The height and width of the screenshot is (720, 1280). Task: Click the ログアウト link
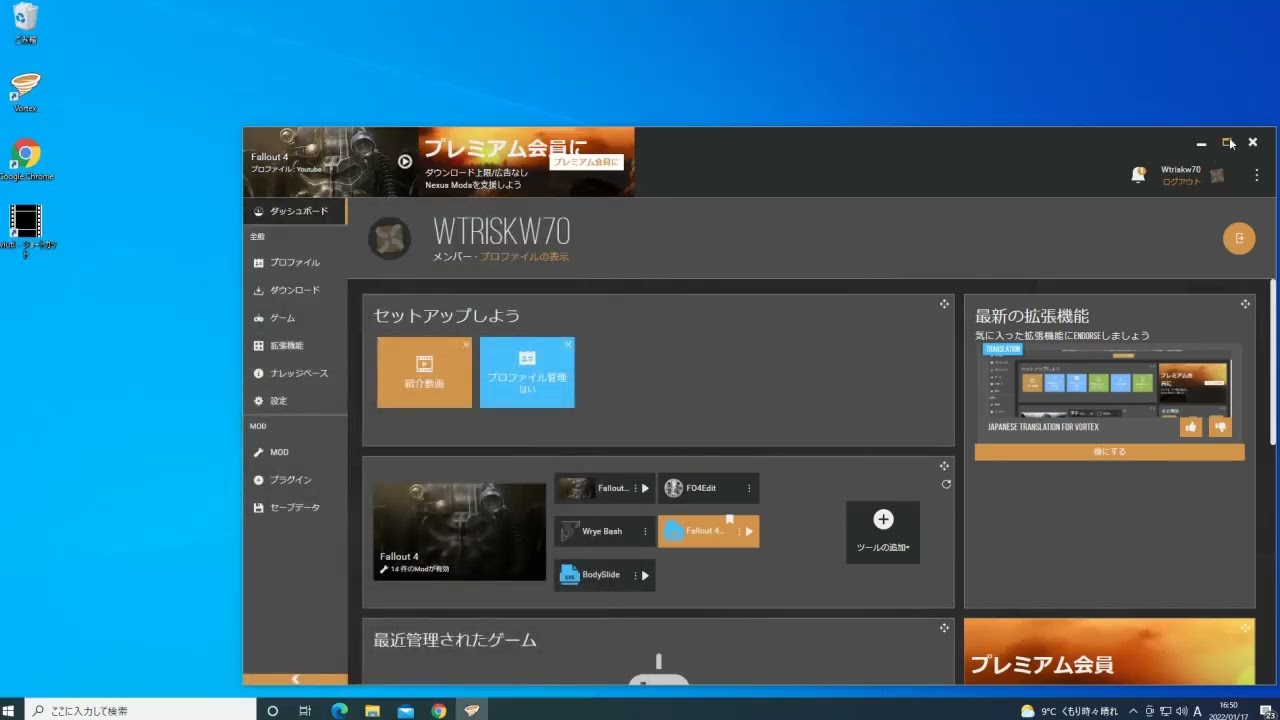point(1181,182)
